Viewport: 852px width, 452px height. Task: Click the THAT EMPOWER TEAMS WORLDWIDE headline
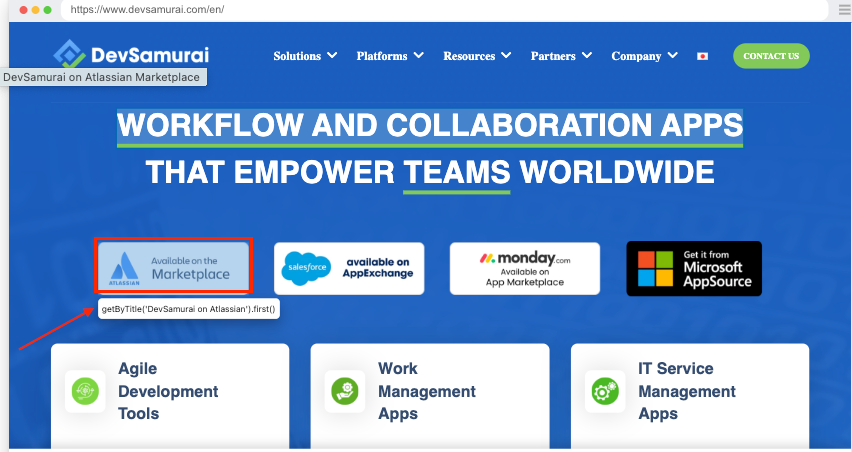point(430,172)
